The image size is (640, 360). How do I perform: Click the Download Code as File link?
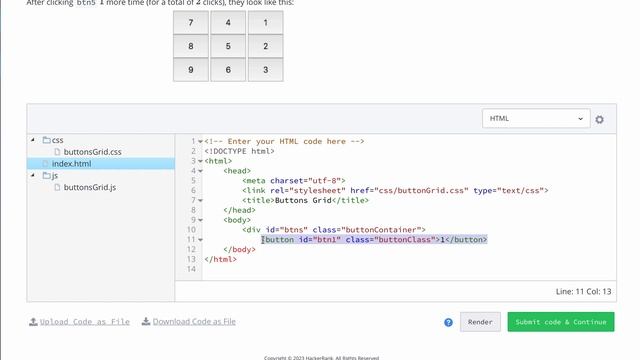pos(194,322)
